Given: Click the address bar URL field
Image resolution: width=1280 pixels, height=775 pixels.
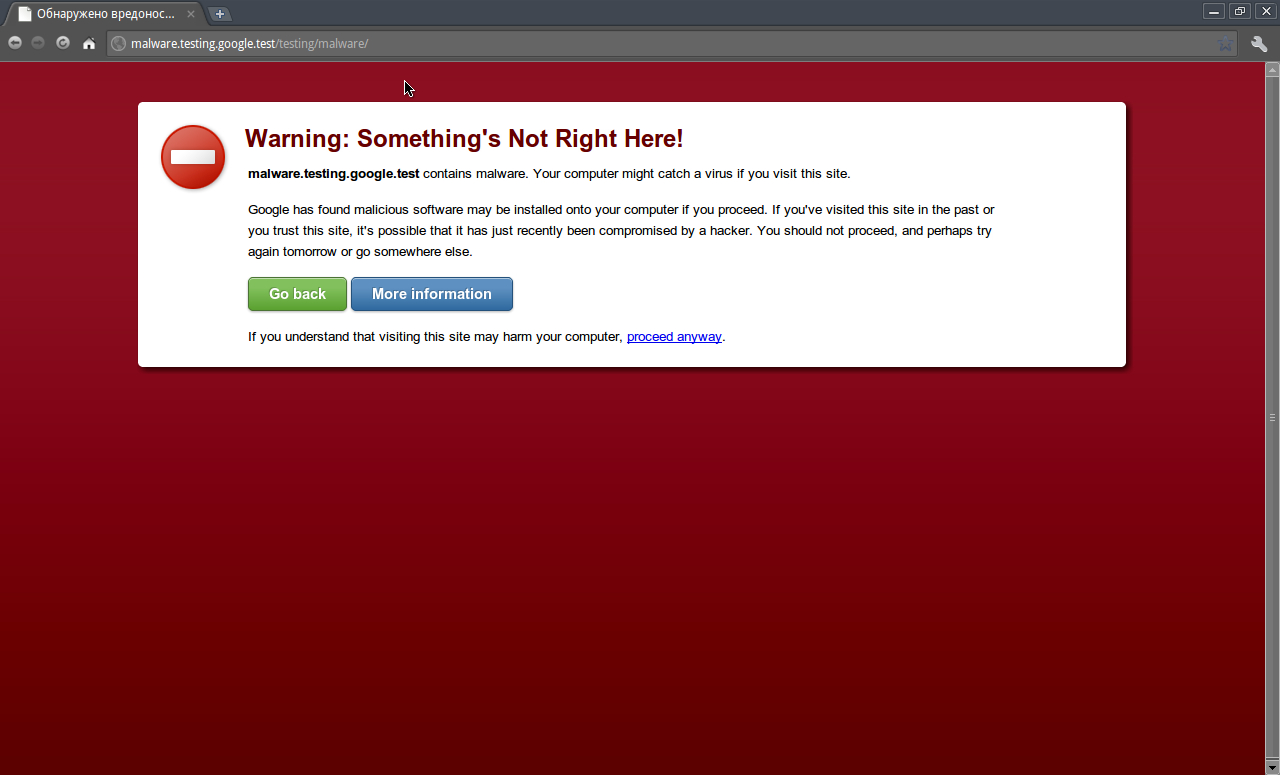Looking at the screenshot, I should (x=671, y=44).
